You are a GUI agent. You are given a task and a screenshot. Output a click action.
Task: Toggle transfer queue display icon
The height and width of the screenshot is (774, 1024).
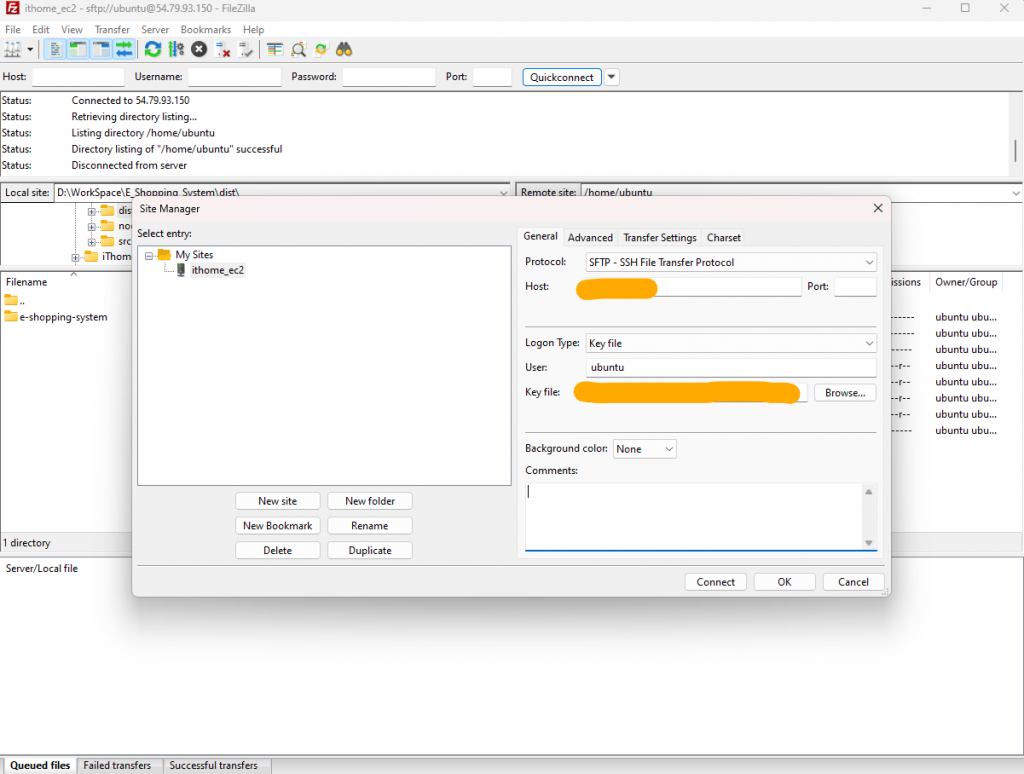tap(124, 50)
